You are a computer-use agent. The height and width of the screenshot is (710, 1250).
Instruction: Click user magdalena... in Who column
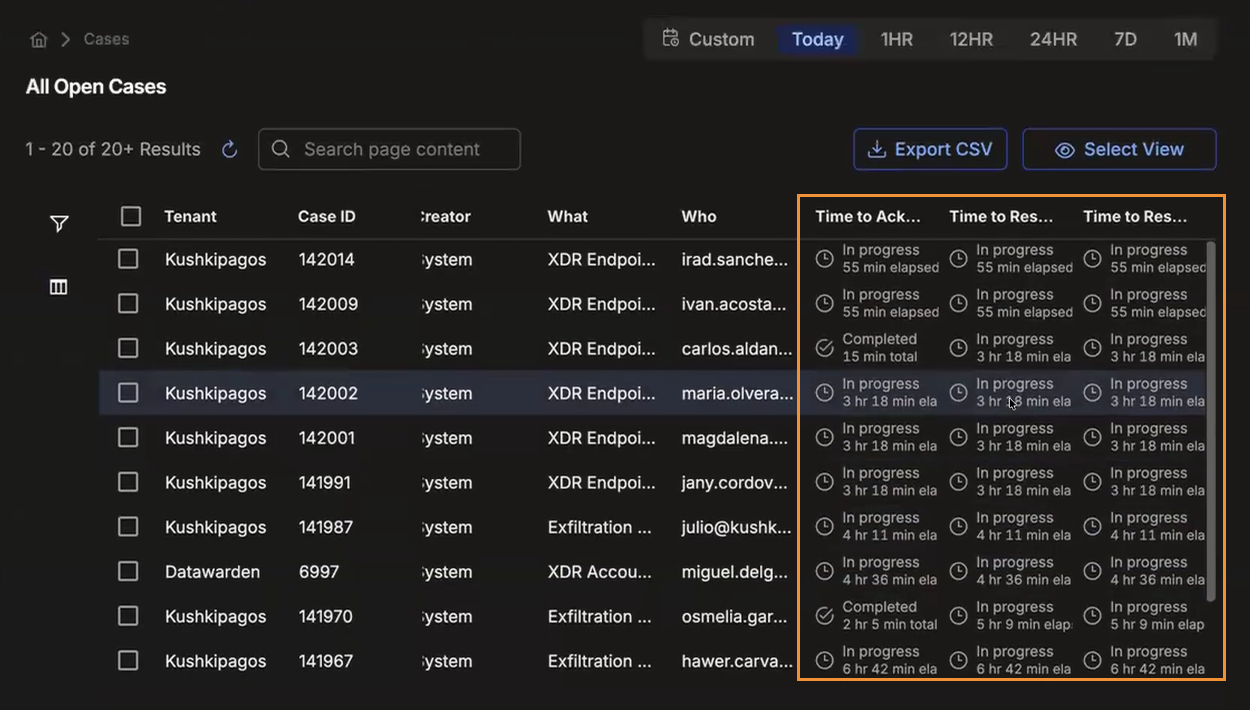(735, 437)
